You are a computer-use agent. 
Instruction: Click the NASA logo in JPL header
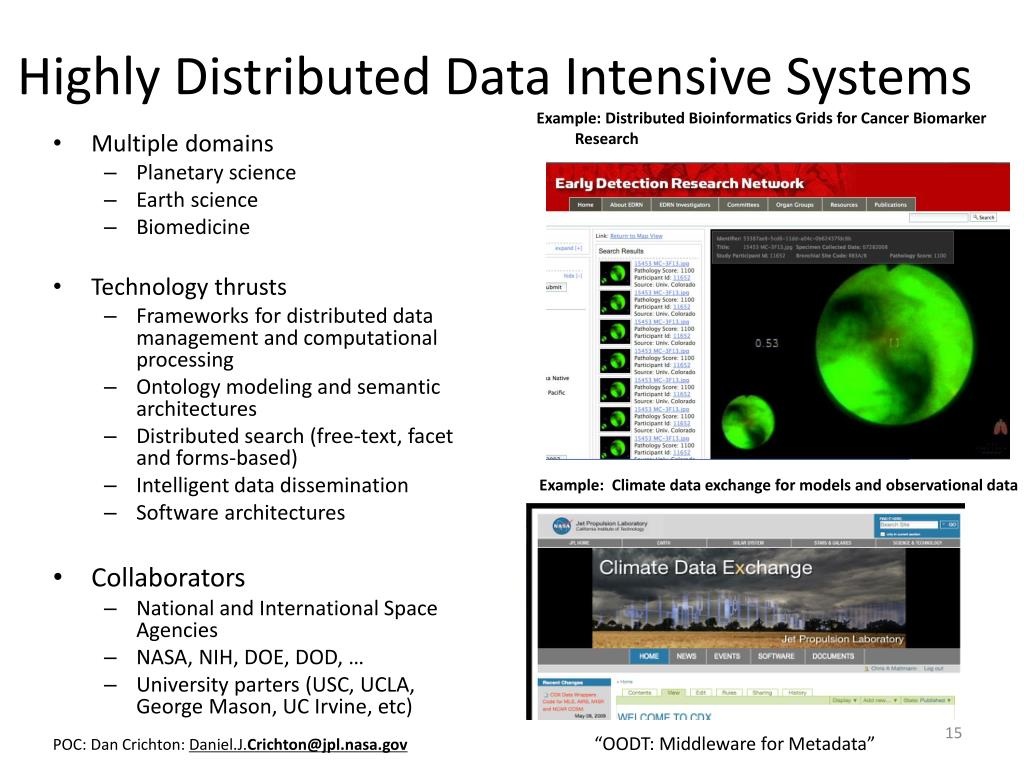561,526
